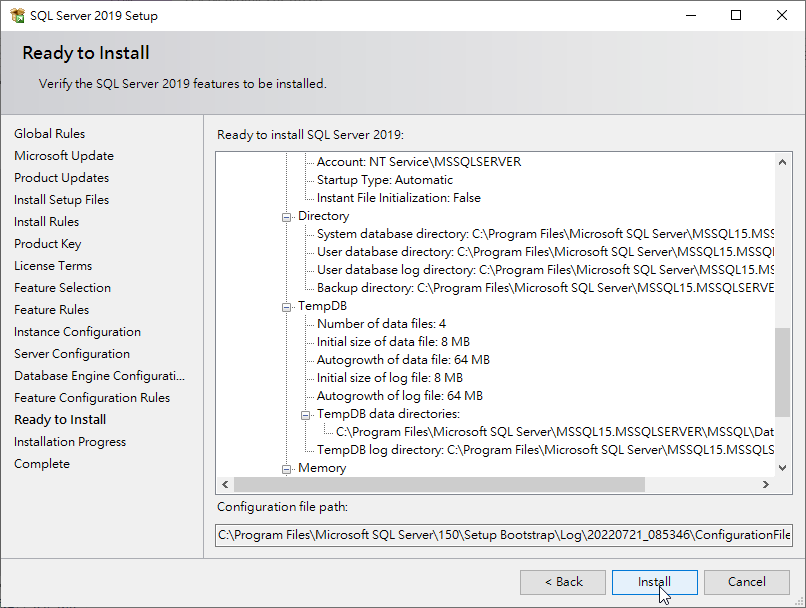The width and height of the screenshot is (806, 608).
Task: Select the Ready to Install step
Action: [x=60, y=420]
